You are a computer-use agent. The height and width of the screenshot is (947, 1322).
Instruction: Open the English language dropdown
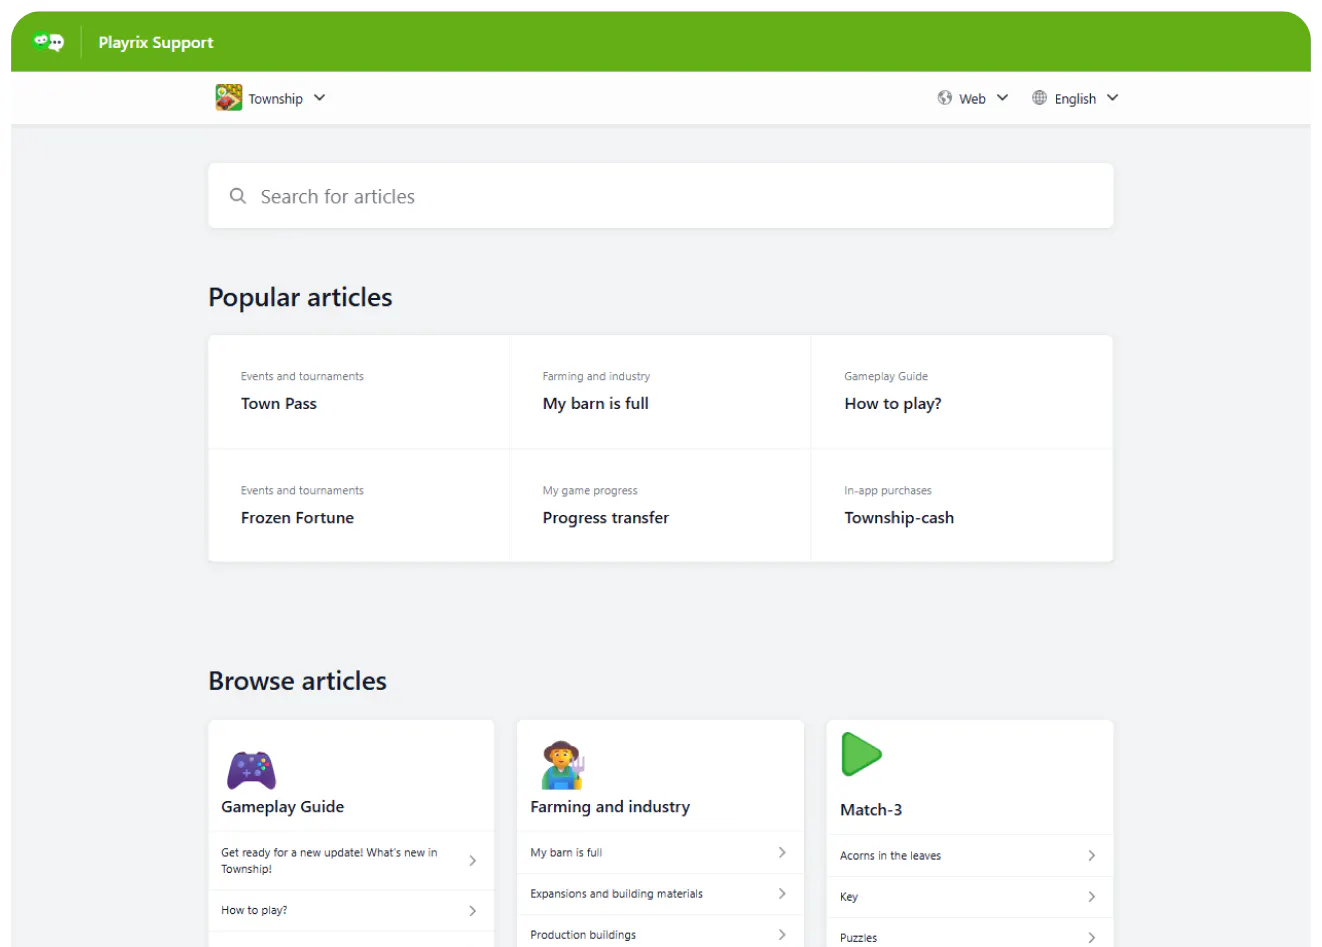(x=1076, y=98)
